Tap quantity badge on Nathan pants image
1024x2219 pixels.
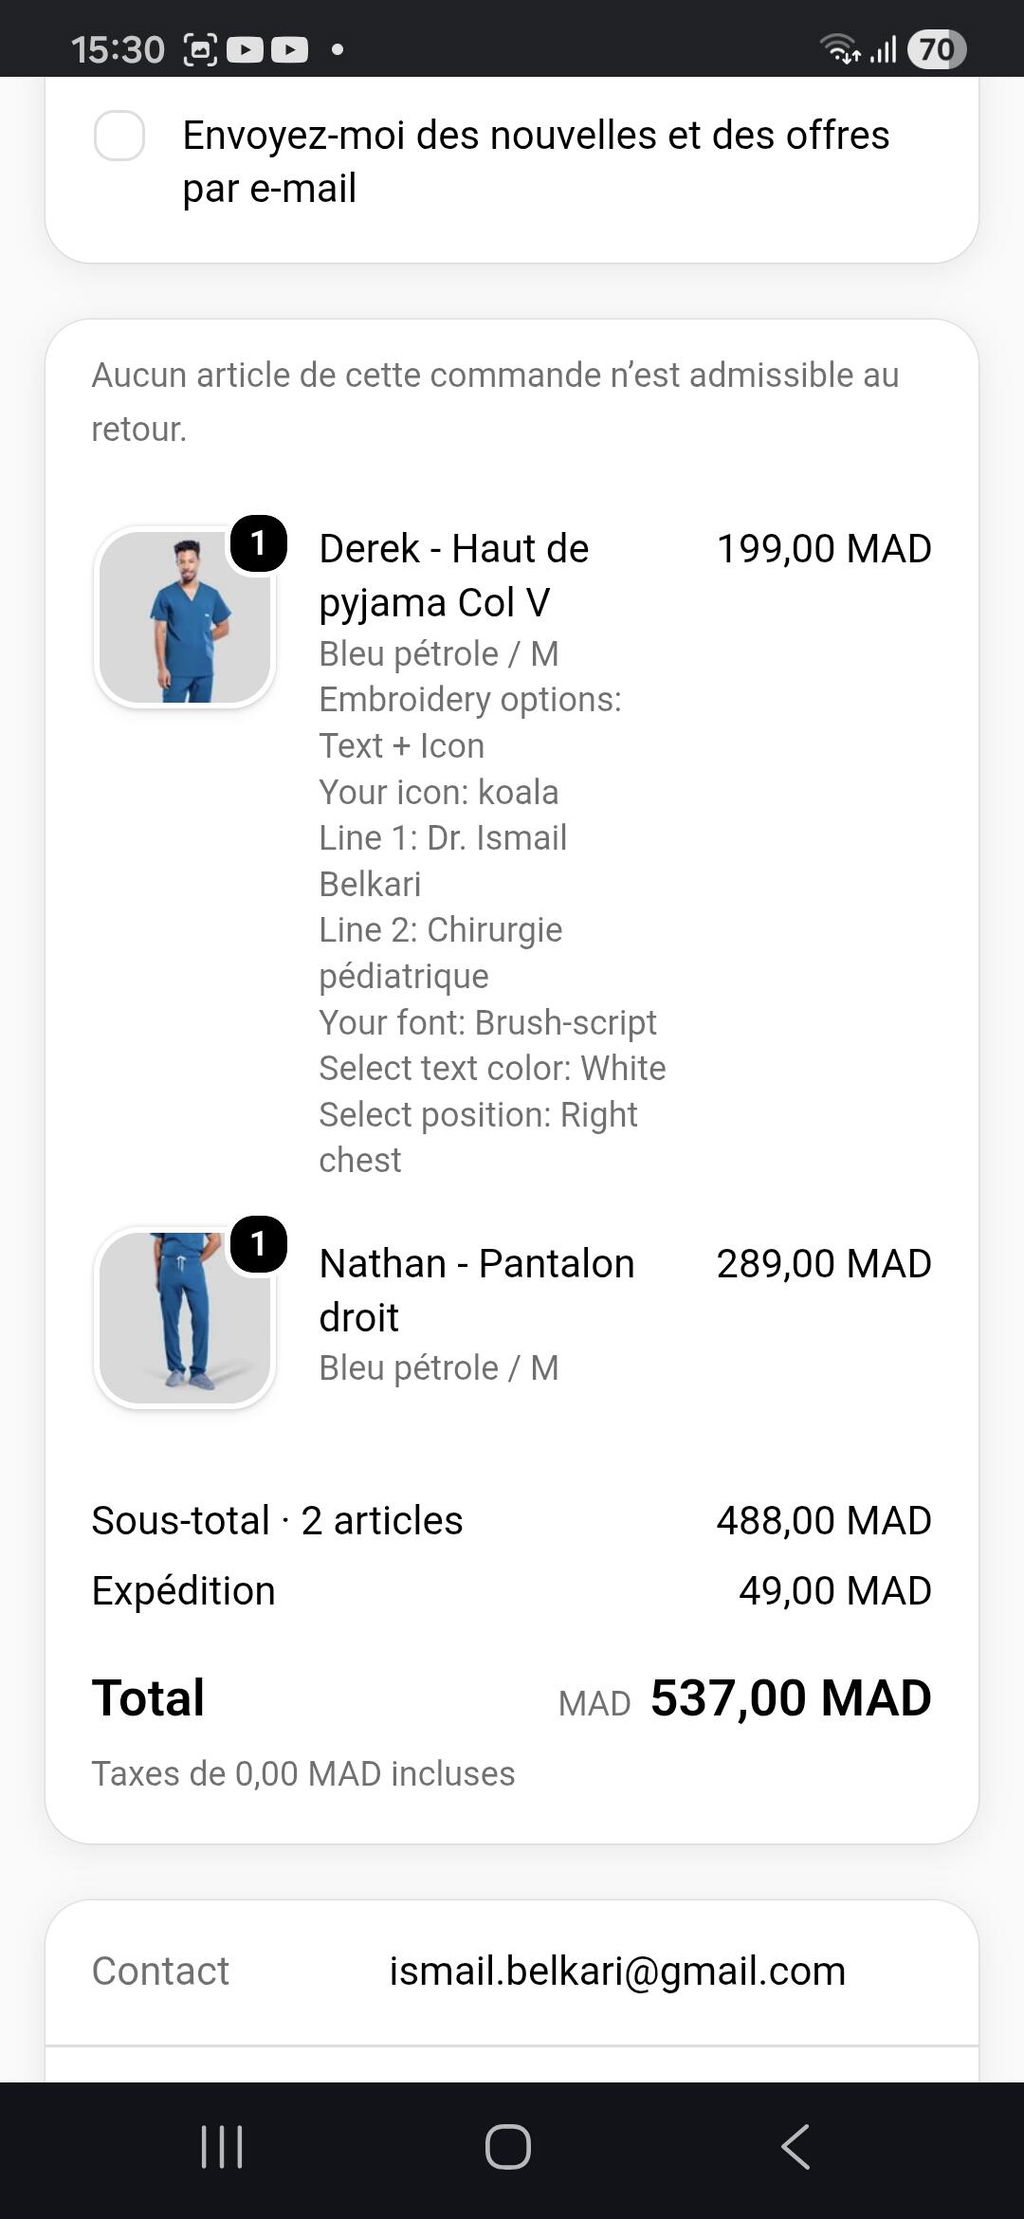click(x=259, y=1244)
